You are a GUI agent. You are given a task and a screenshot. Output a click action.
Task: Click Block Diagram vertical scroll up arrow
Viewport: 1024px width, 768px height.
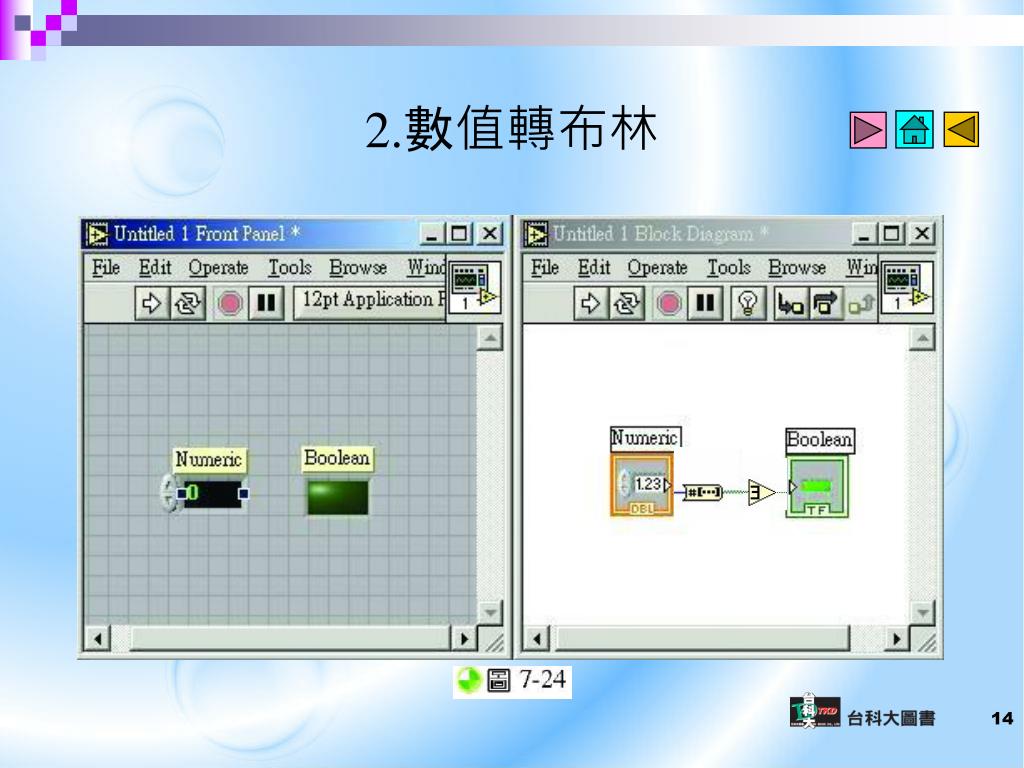point(922,338)
